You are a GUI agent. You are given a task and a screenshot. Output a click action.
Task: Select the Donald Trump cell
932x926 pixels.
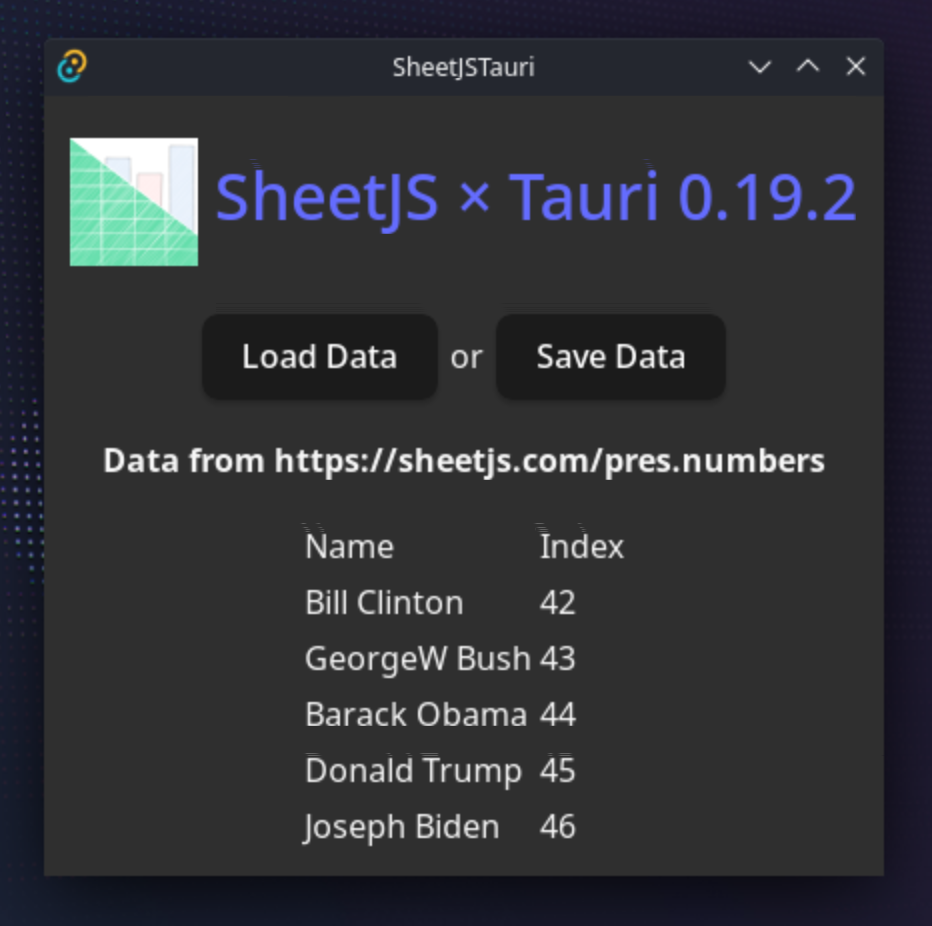[413, 771]
